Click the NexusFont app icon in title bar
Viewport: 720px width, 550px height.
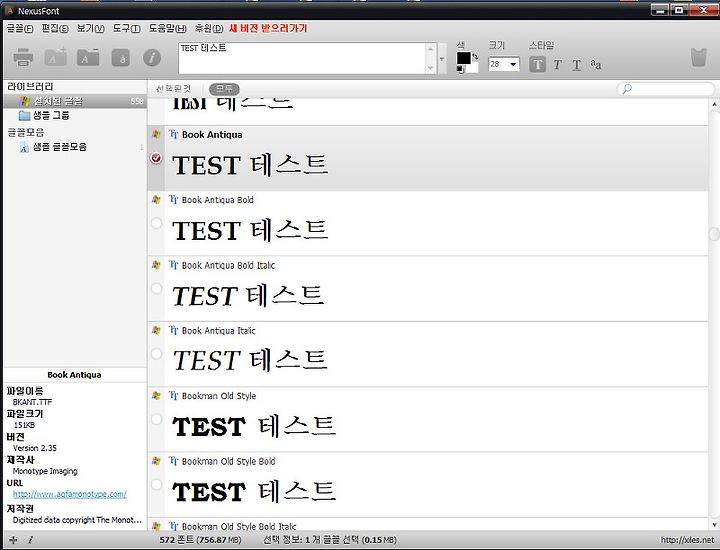10,10
